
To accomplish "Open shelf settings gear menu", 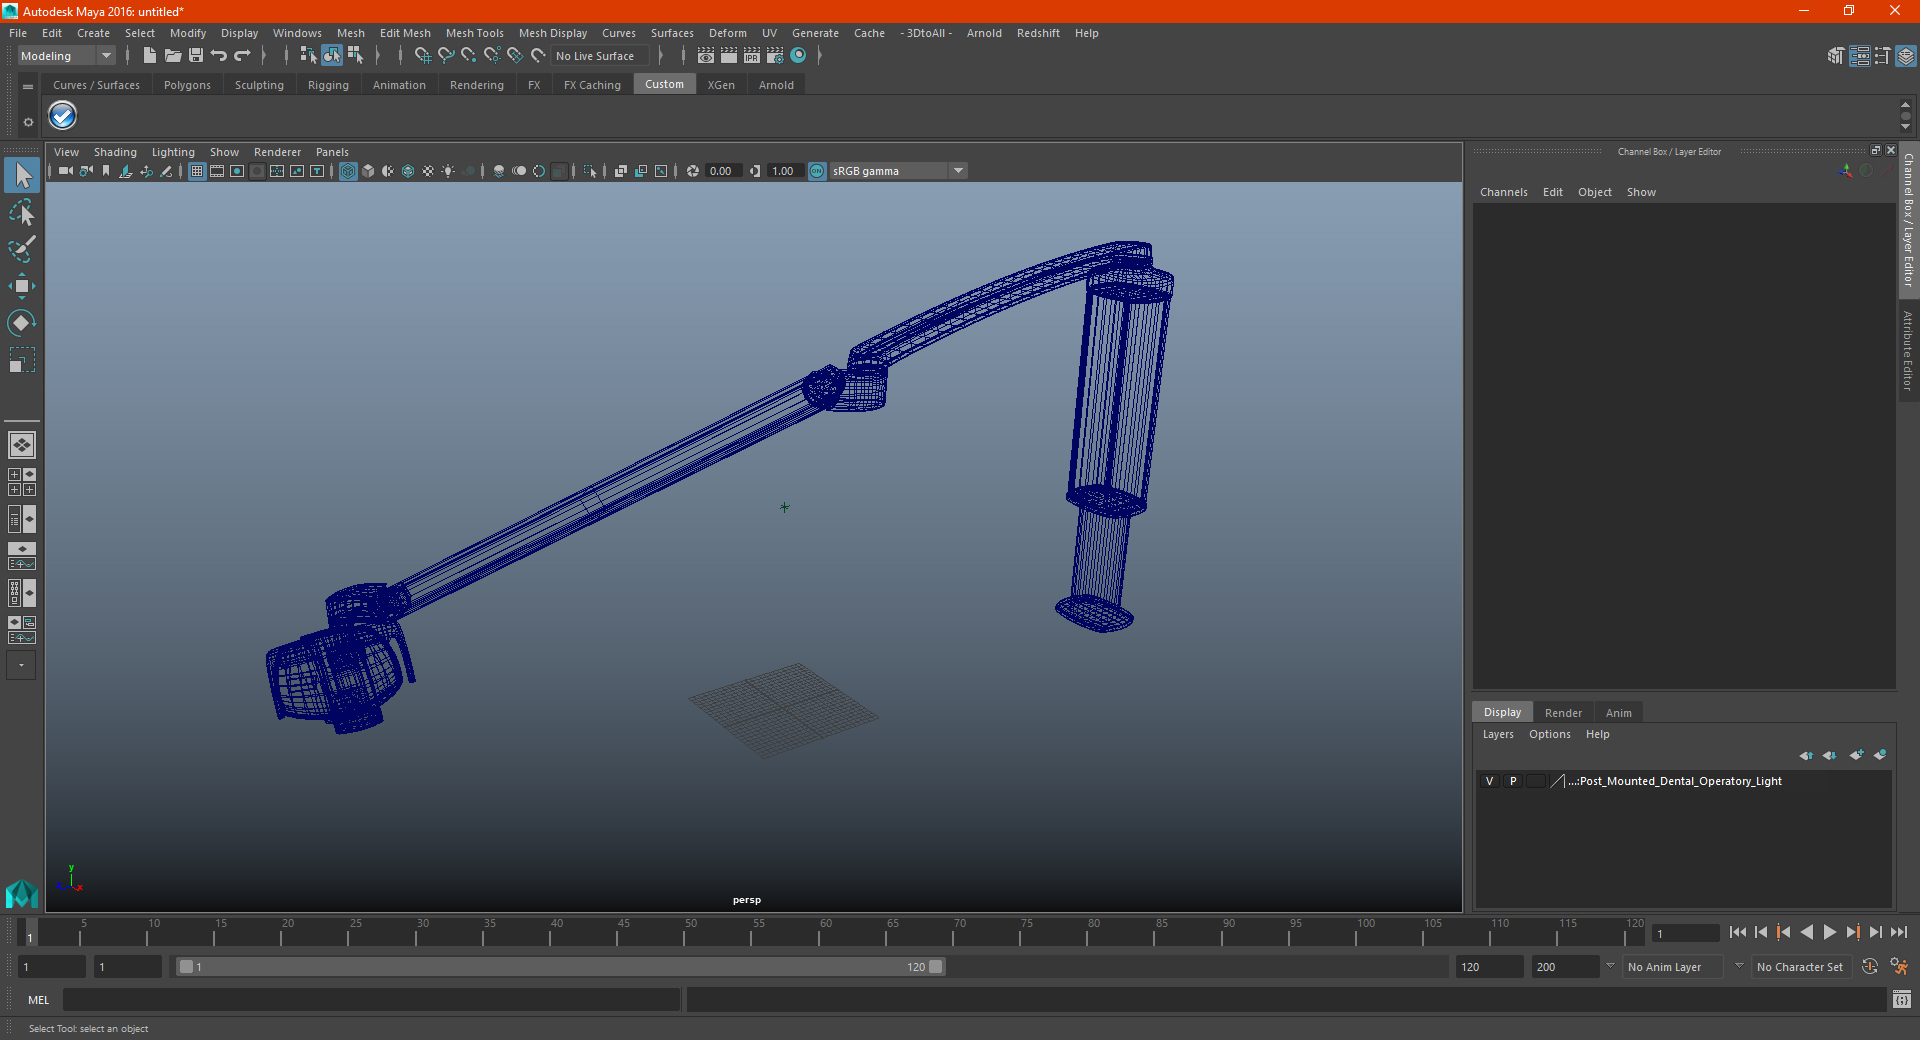I will tap(28, 122).
